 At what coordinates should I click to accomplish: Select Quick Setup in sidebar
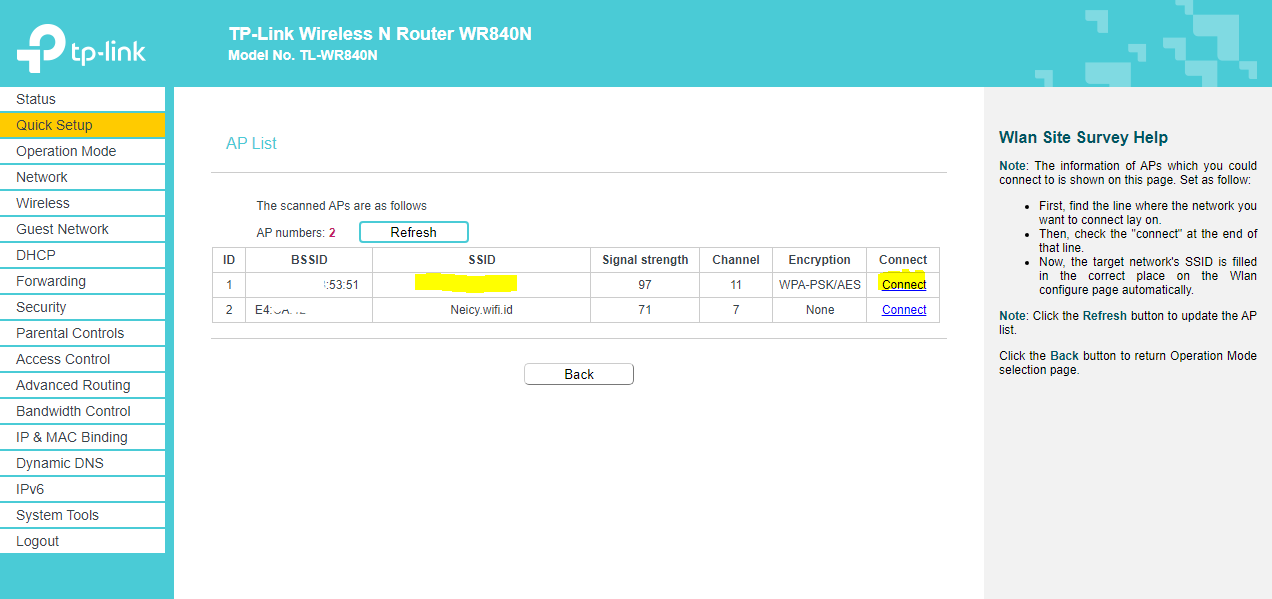point(82,125)
